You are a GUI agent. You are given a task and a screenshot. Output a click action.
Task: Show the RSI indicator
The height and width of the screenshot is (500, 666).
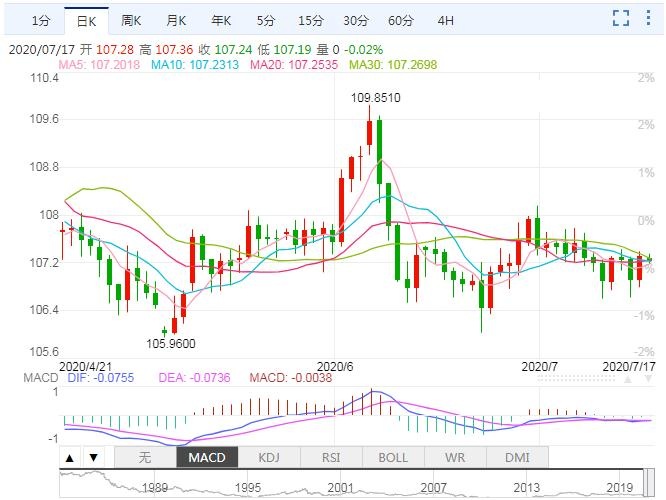point(331,458)
